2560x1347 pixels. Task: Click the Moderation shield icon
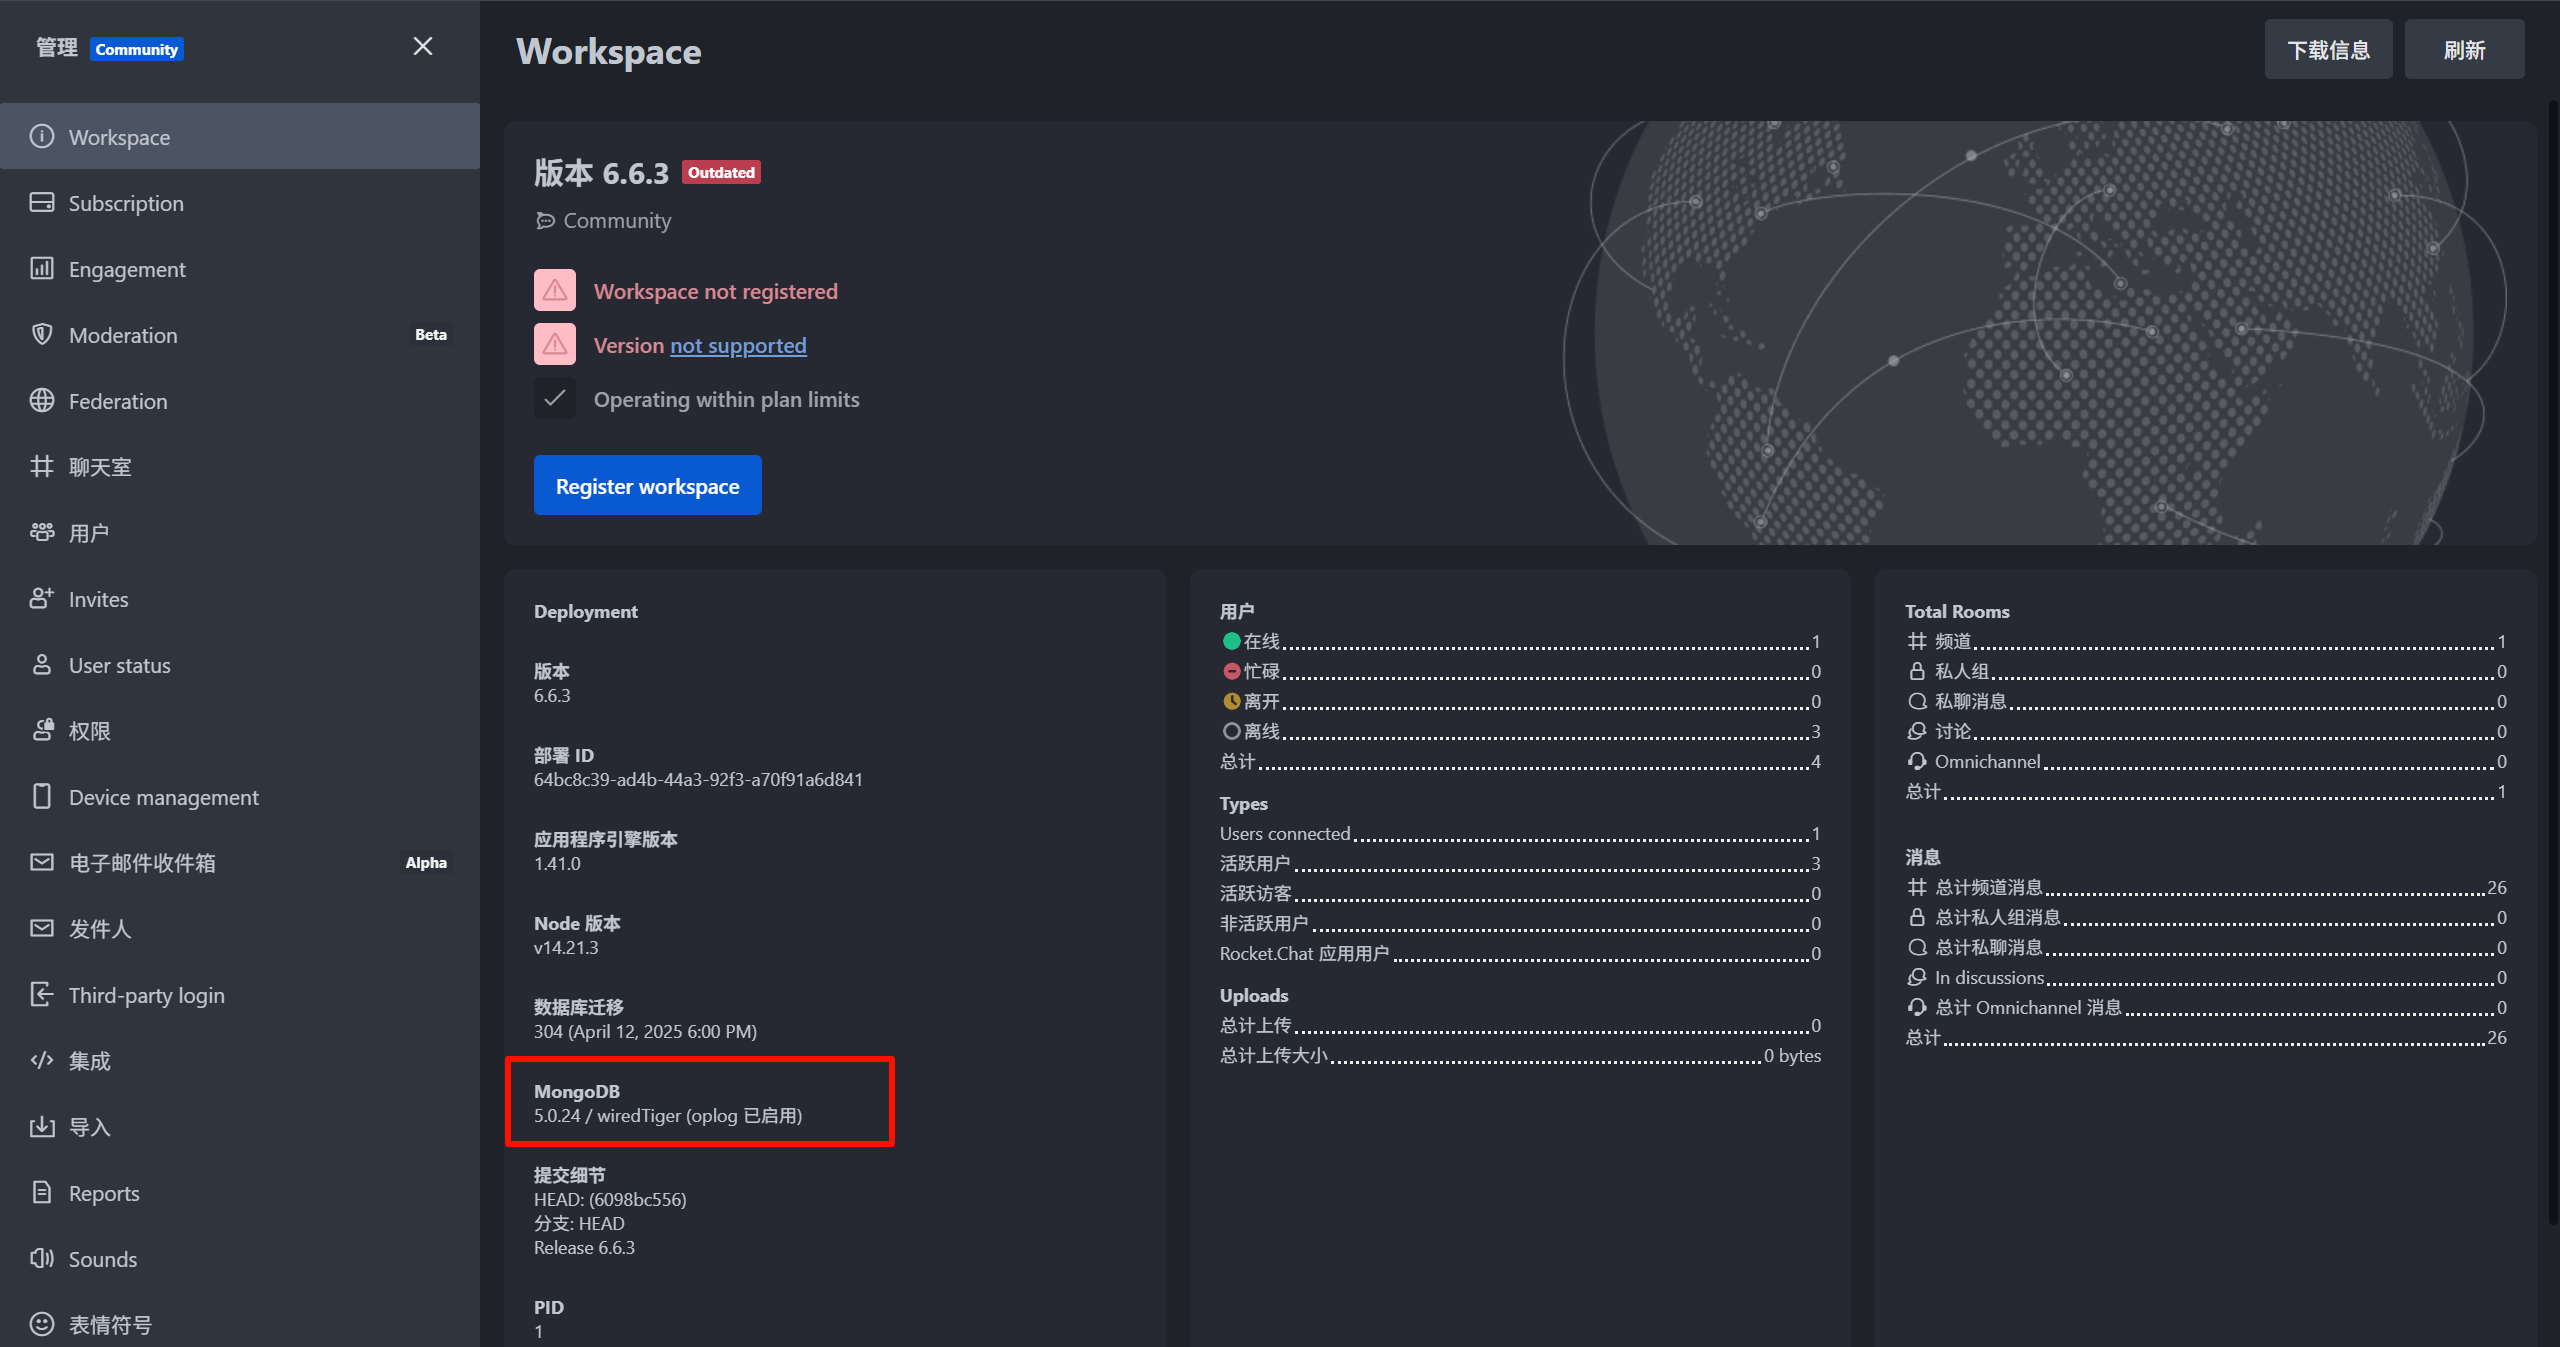coord(42,334)
